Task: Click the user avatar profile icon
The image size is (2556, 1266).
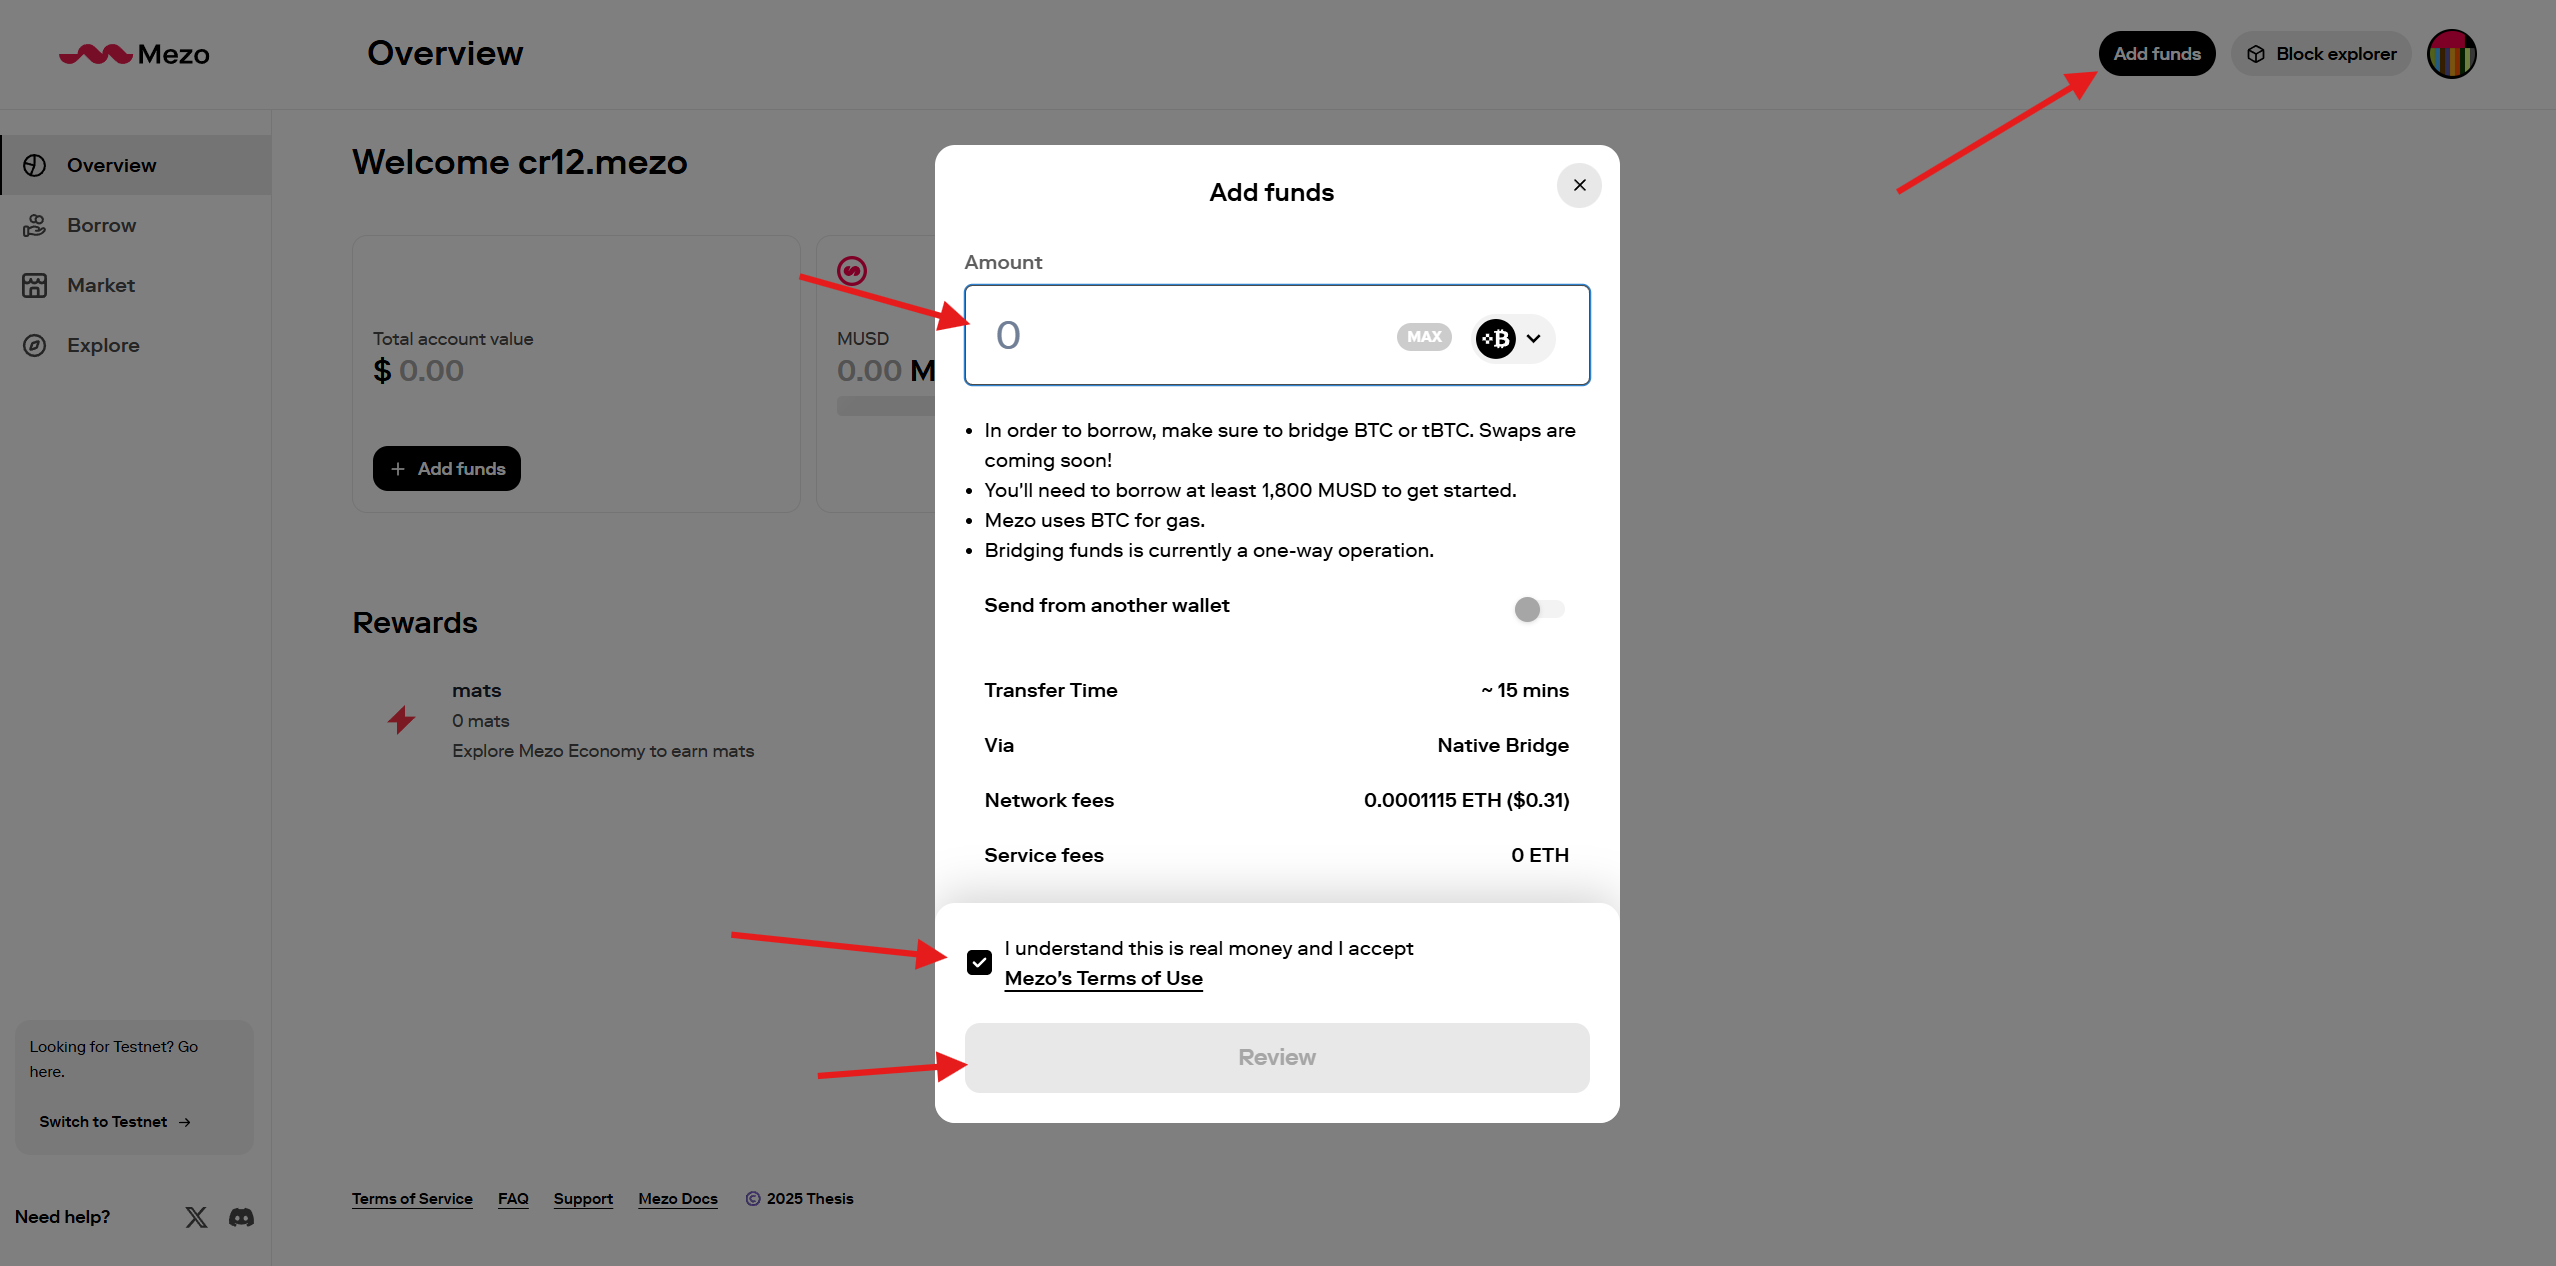Action: pos(2451,54)
